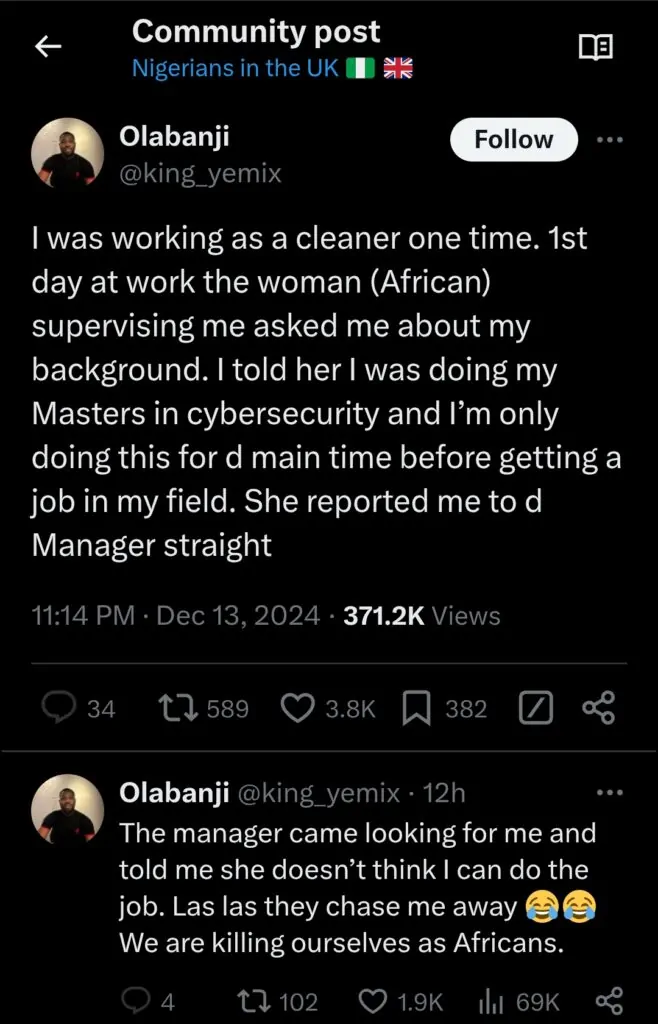Open the reply's three-dot more options

point(608,793)
